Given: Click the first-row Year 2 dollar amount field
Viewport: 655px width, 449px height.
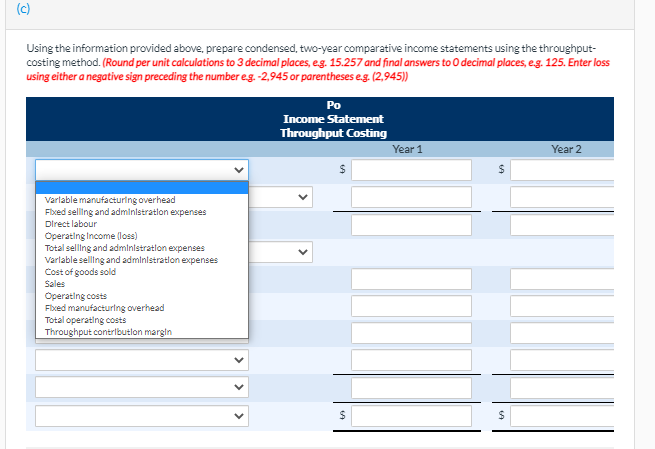Looking at the screenshot, I should [x=562, y=170].
